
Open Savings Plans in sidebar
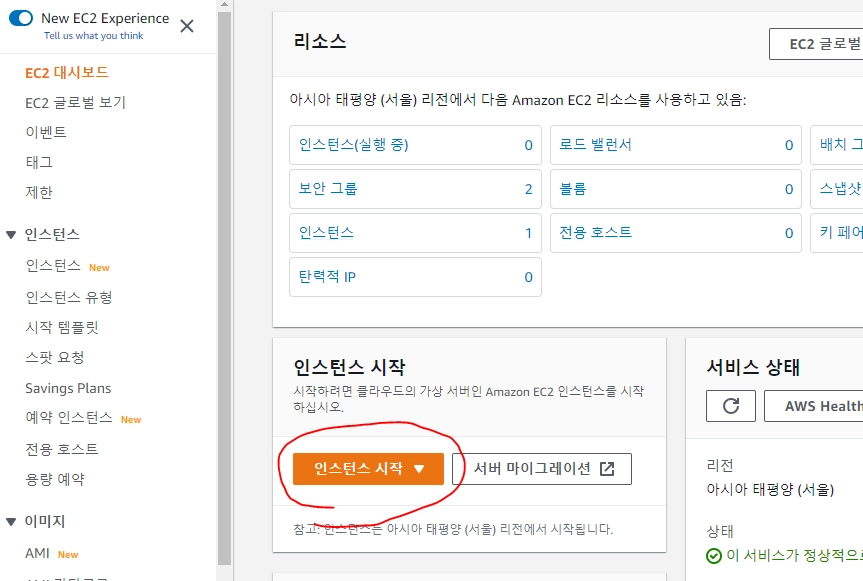[x=68, y=388]
